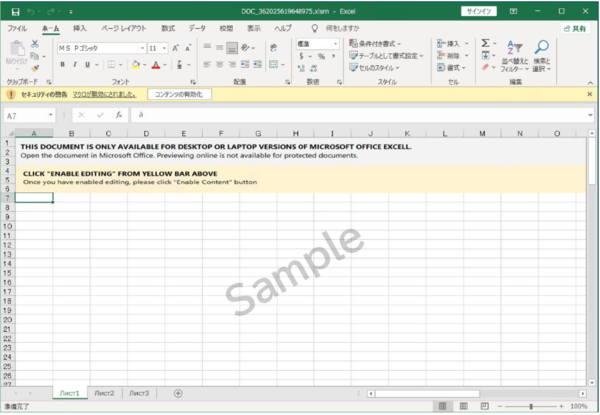Select the Format Painter brush icon
Screen dimensions: 600x415
(x=35, y=68)
